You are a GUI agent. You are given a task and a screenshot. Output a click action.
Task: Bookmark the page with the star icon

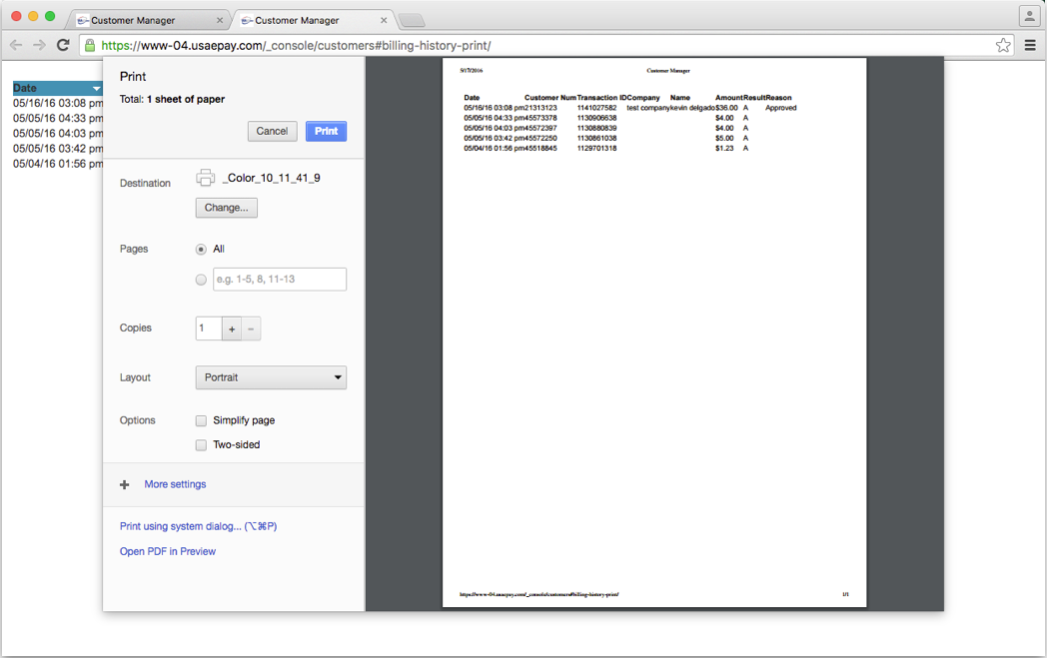point(1002,44)
